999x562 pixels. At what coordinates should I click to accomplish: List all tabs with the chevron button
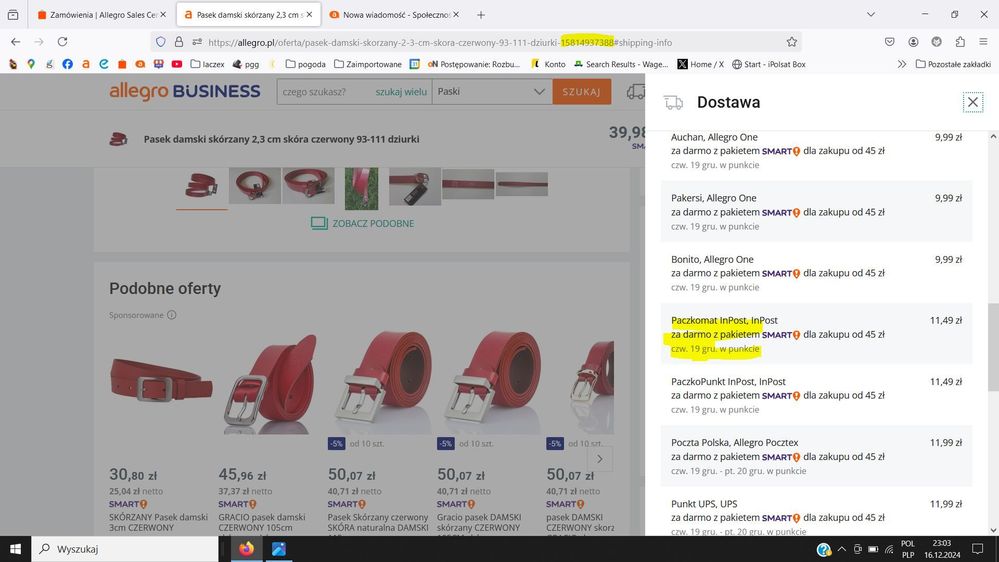(870, 14)
